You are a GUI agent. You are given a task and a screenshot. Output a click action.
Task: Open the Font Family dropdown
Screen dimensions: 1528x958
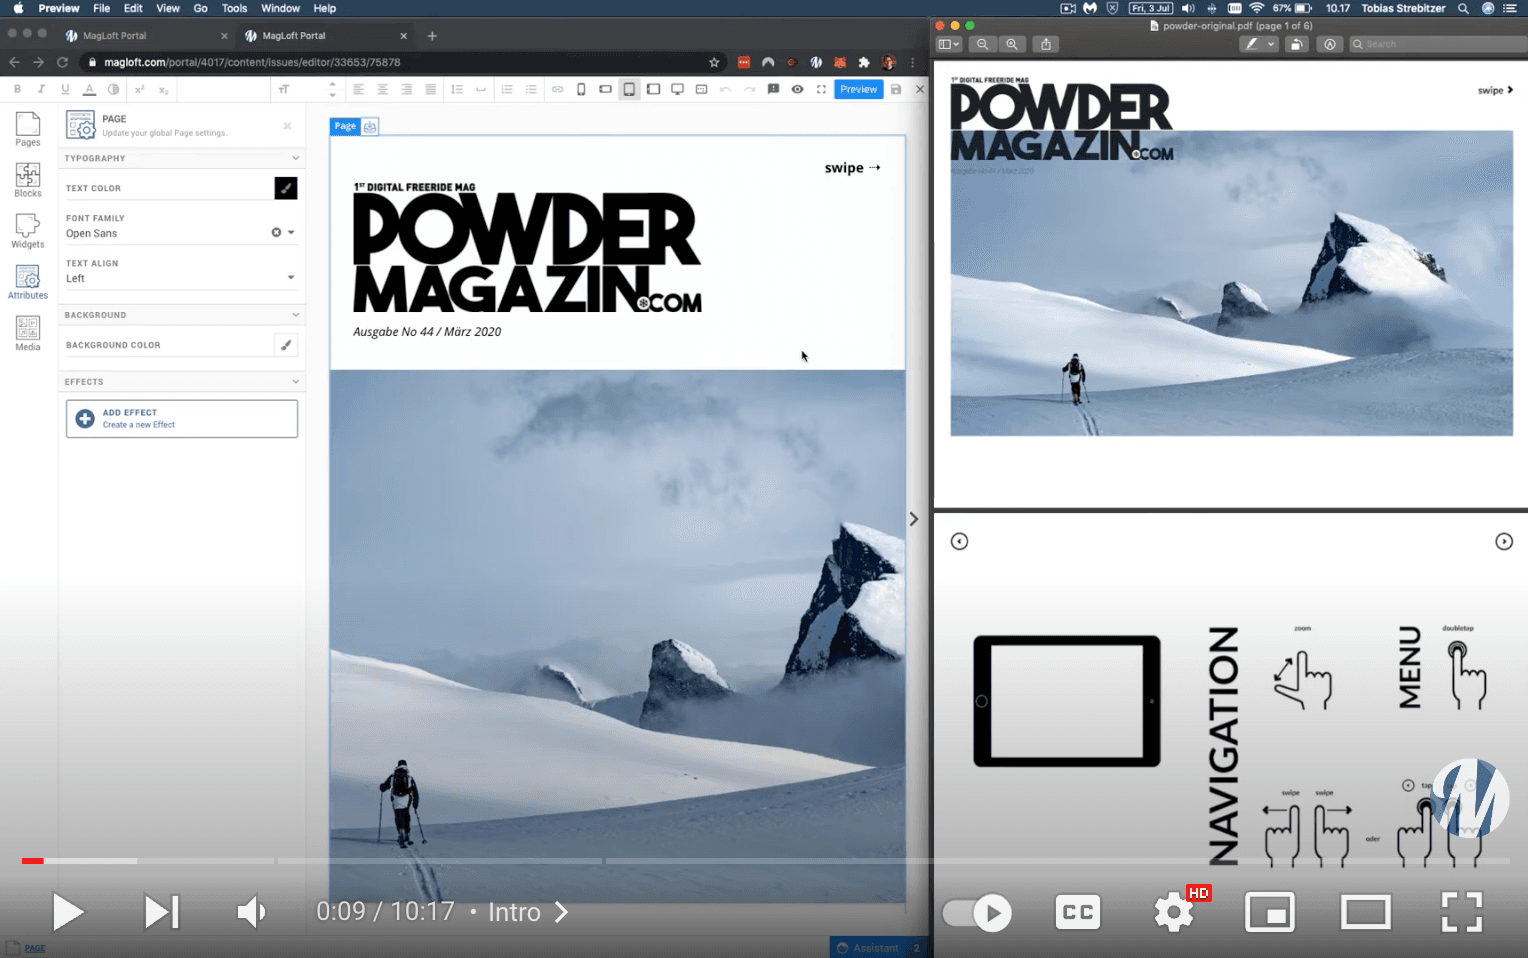coord(291,232)
